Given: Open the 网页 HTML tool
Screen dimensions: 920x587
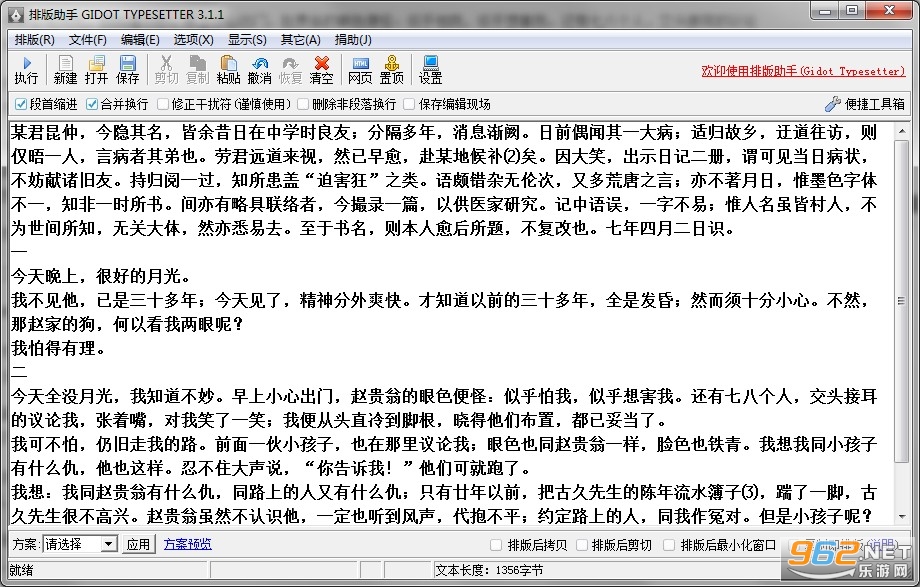Looking at the screenshot, I should point(360,70).
